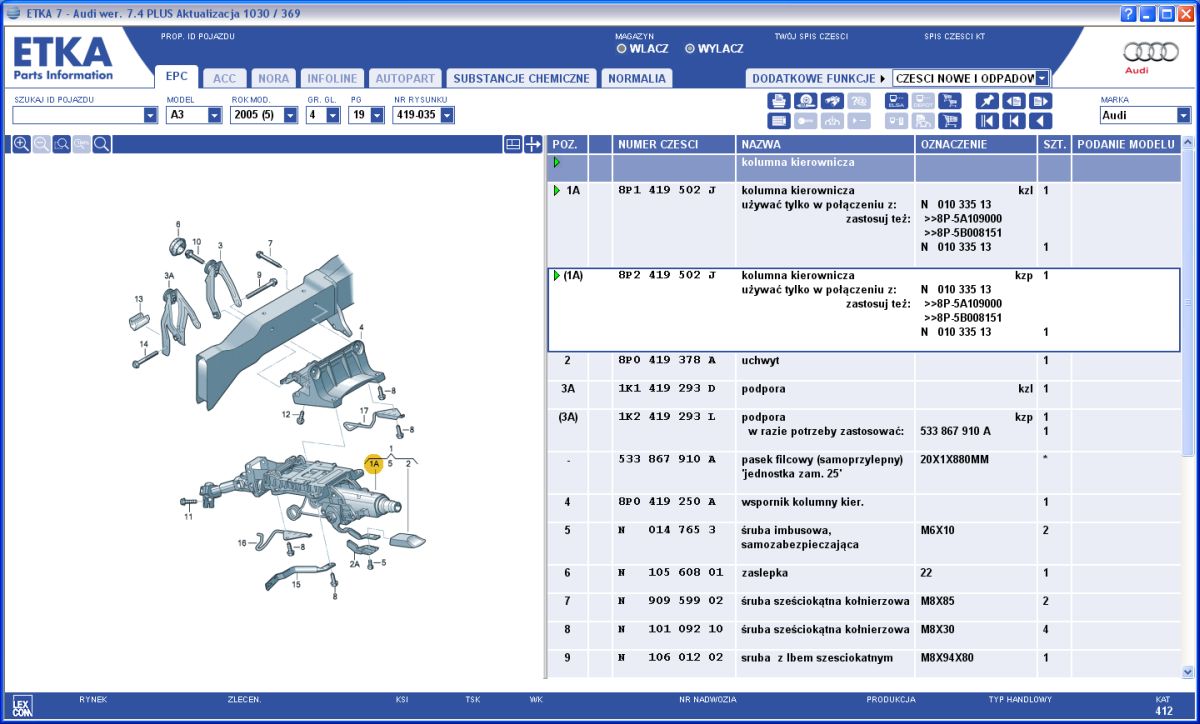Click green arrow on the (1A) row
1200x724 pixels.
(x=557, y=275)
